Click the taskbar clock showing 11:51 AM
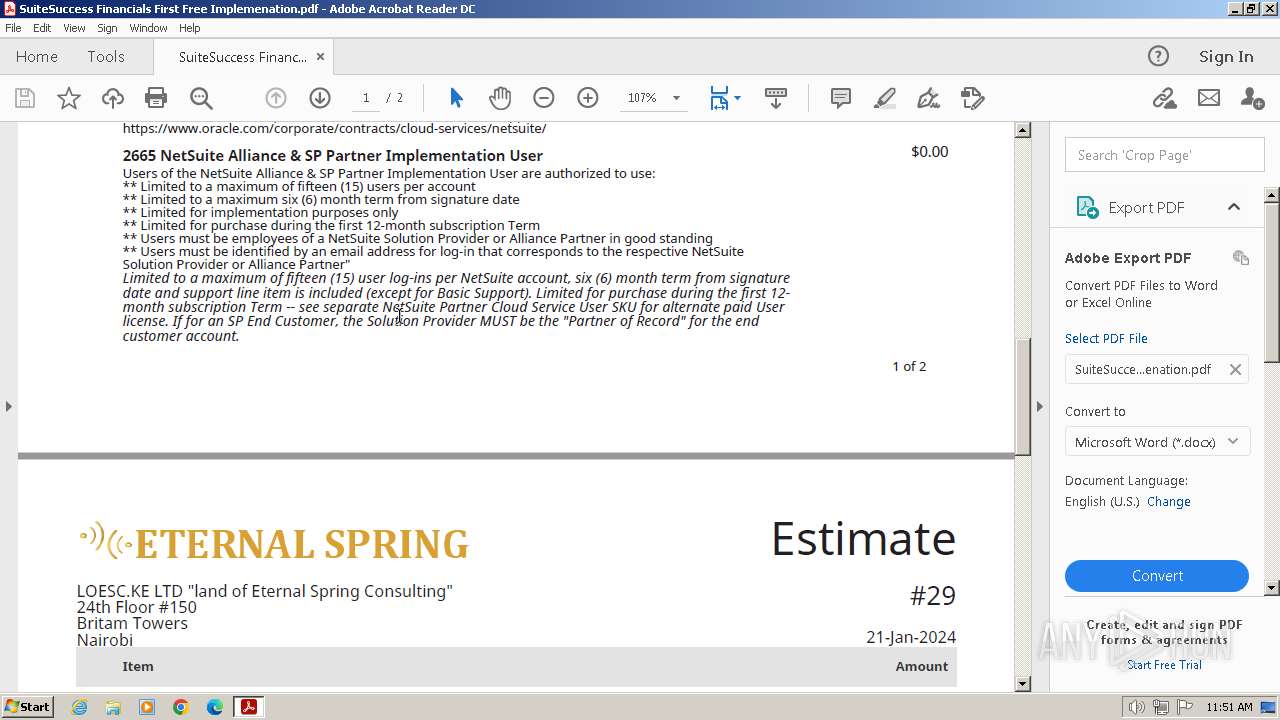 (1229, 707)
